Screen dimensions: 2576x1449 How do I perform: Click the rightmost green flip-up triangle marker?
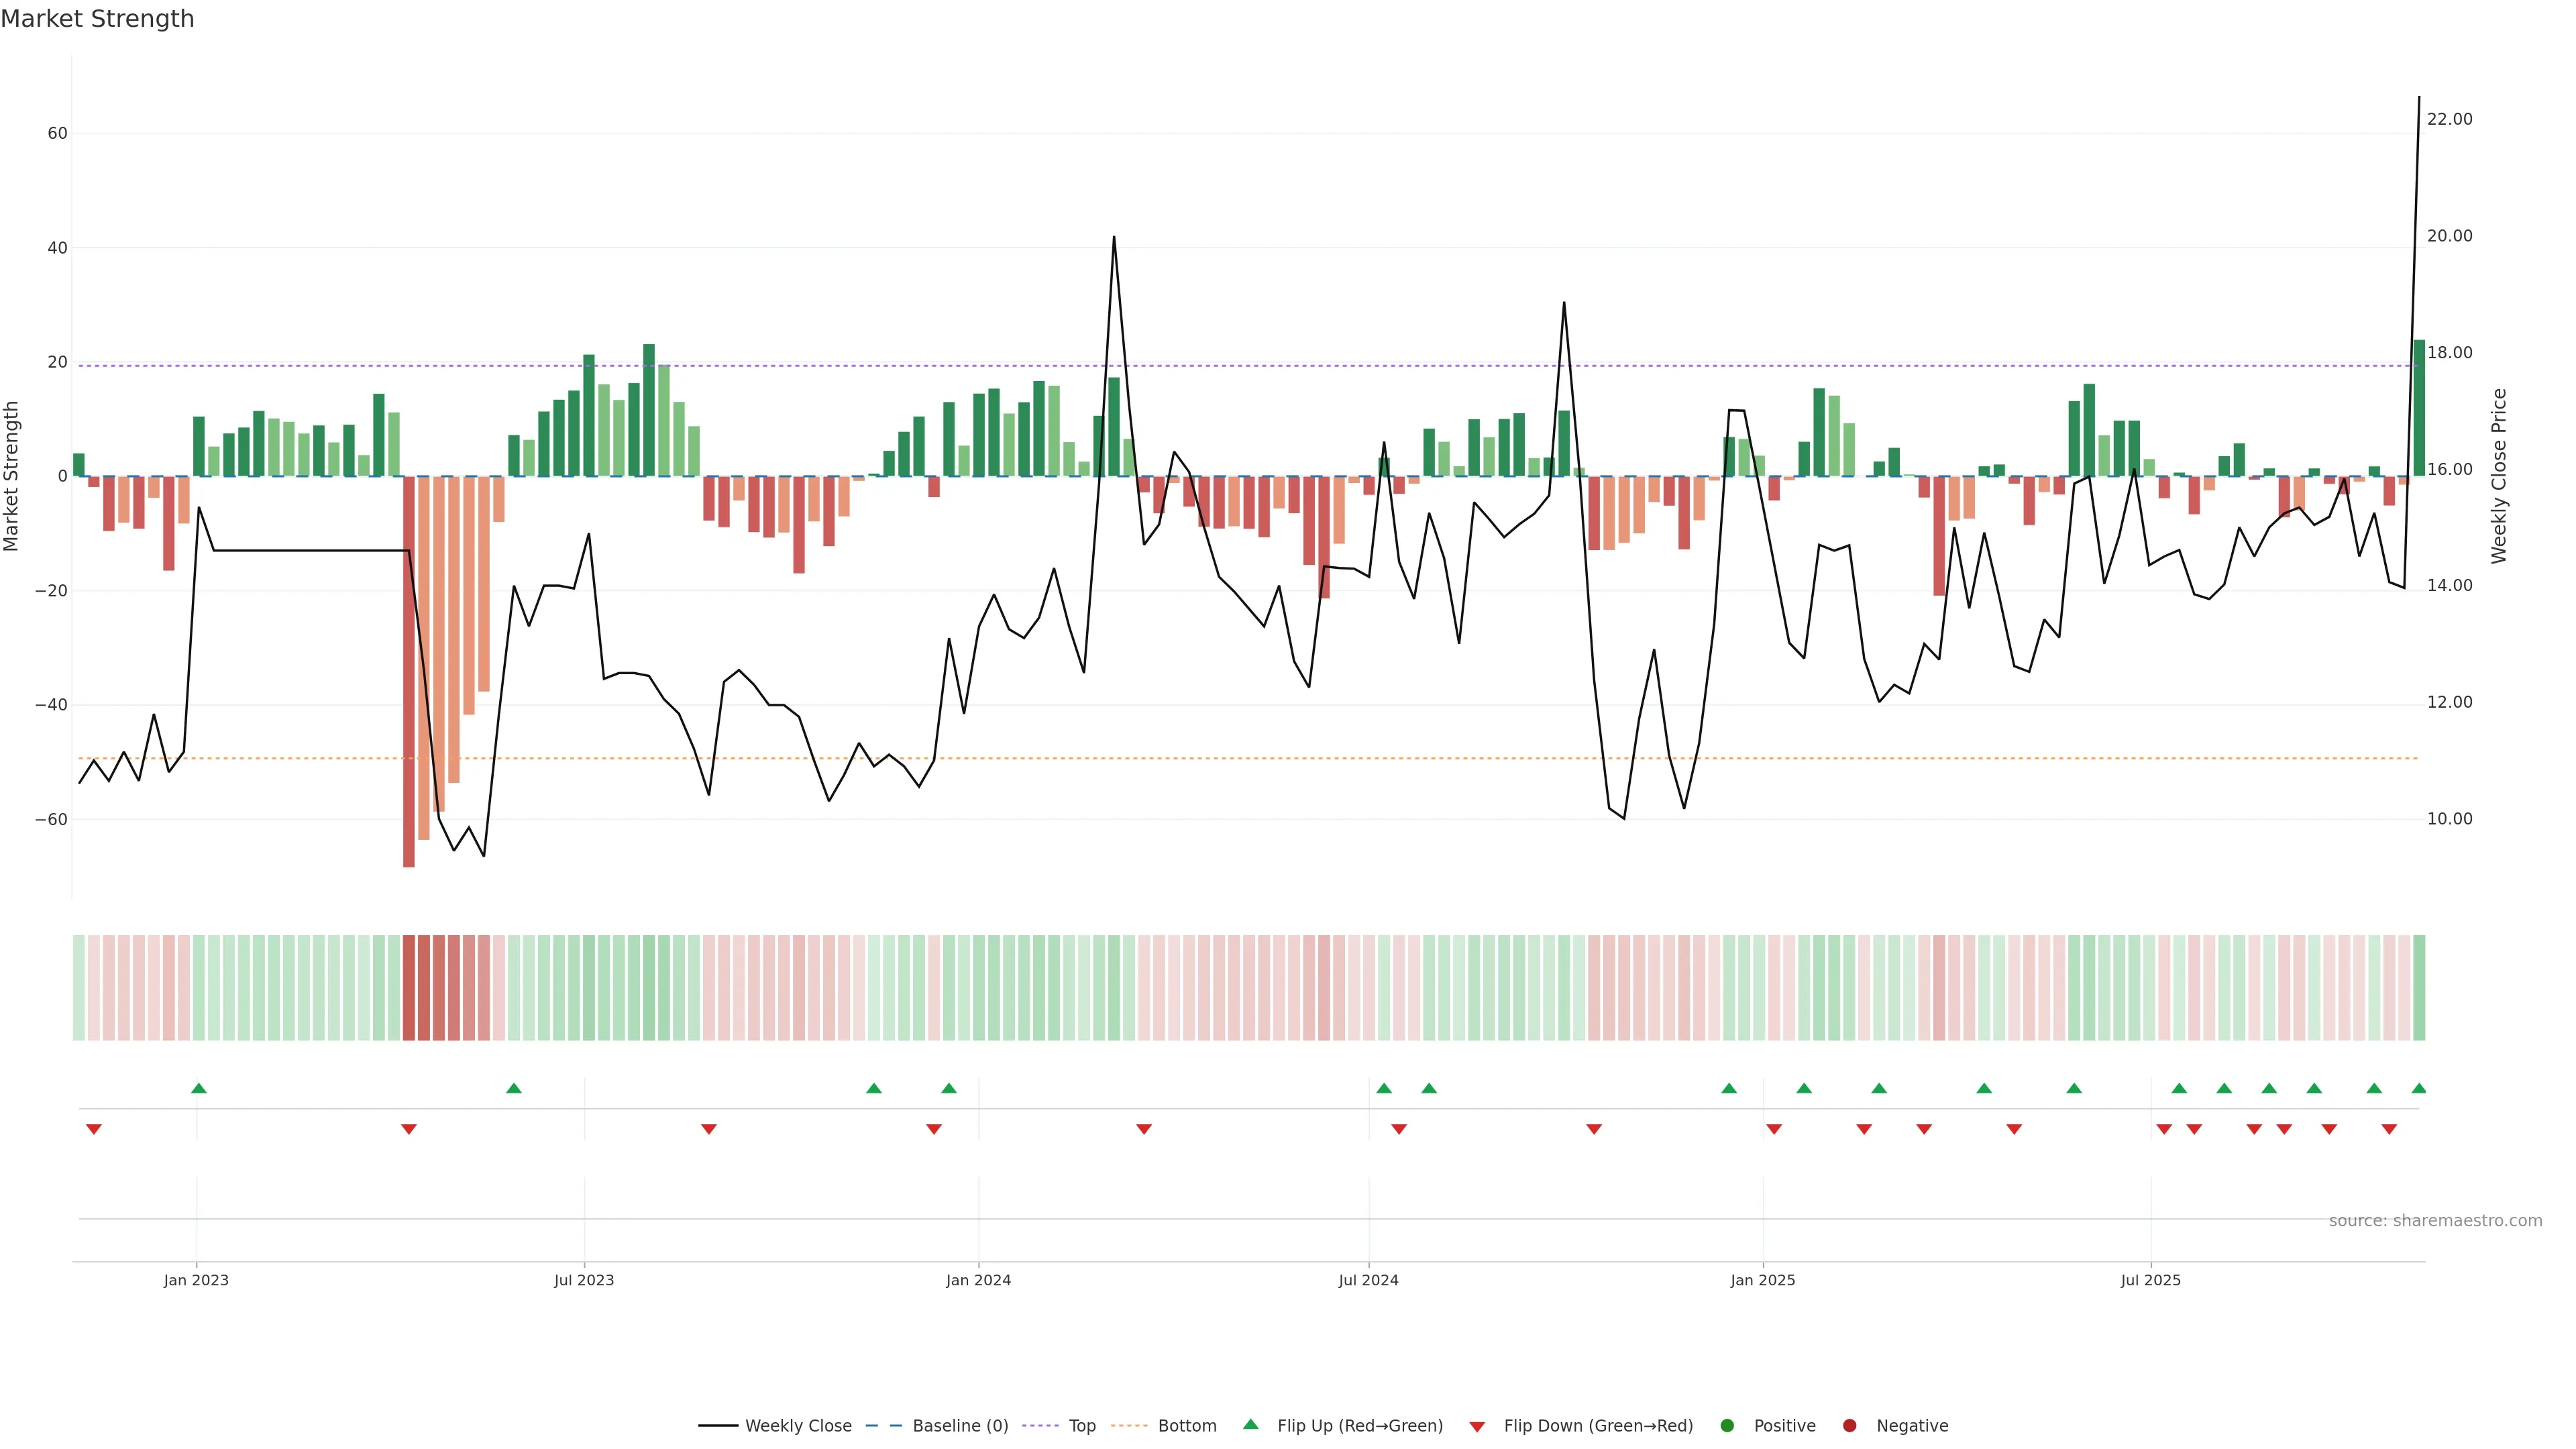click(2419, 1088)
